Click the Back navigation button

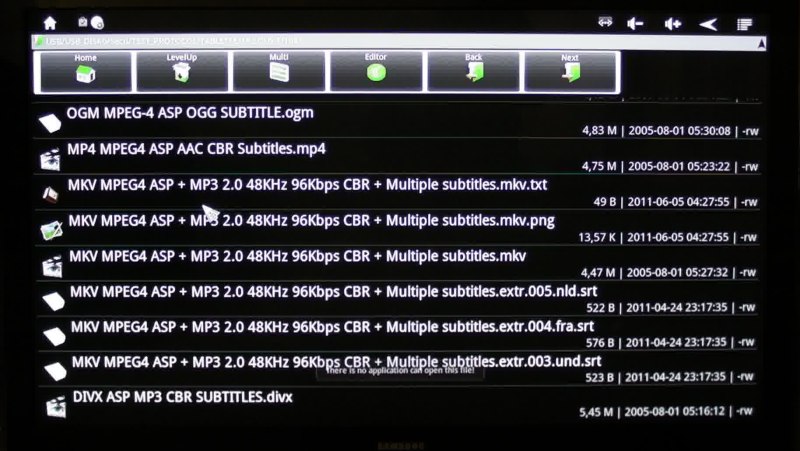click(473, 72)
